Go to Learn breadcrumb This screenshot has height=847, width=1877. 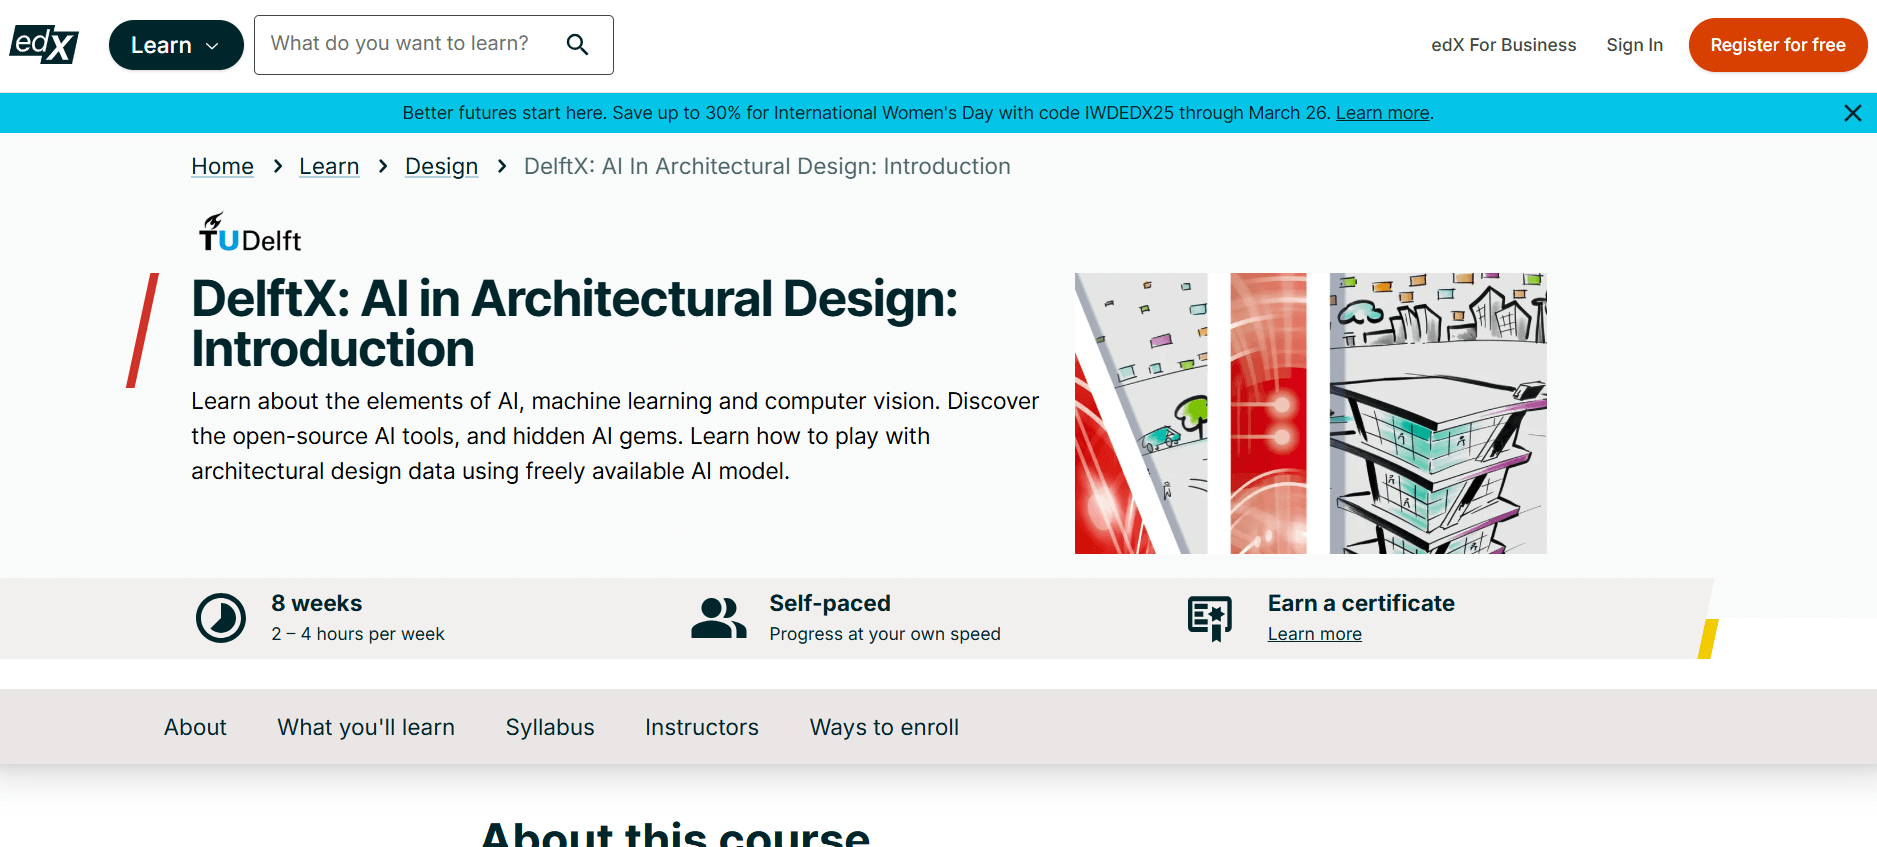(x=329, y=166)
